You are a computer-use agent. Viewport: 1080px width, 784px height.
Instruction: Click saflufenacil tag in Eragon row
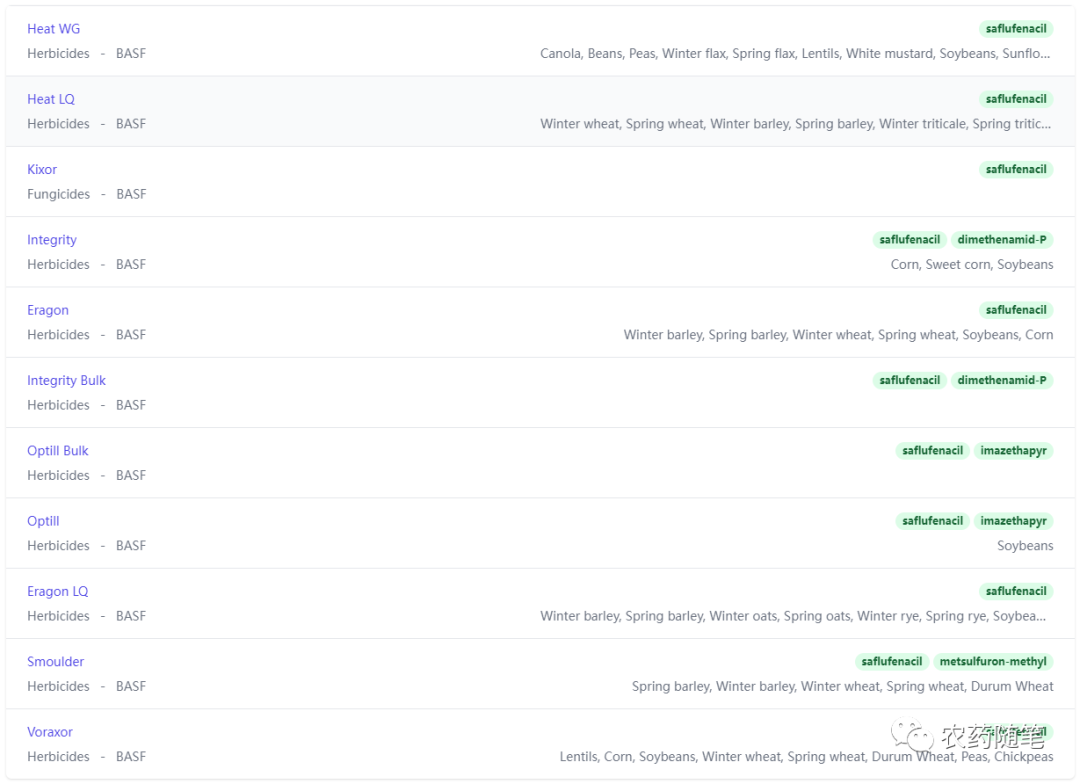[x=1016, y=310]
